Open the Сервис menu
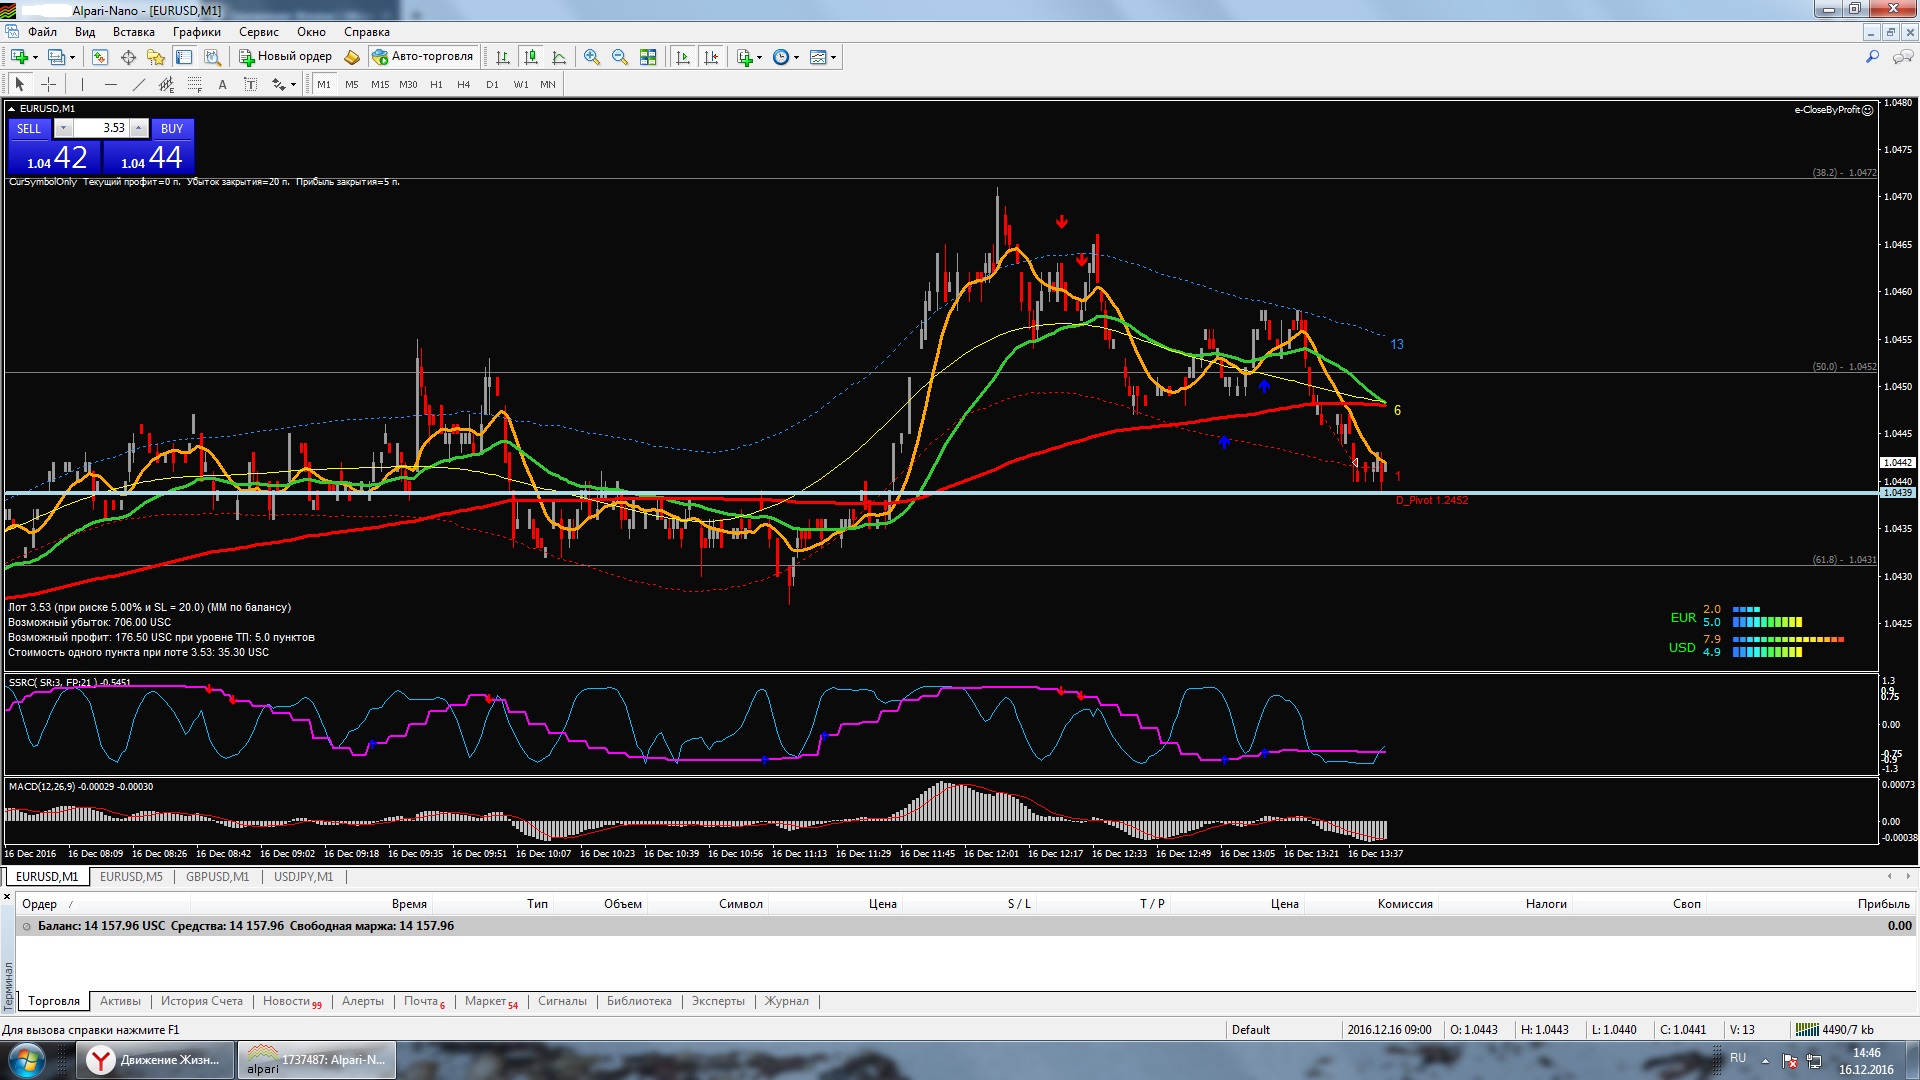Image resolution: width=1920 pixels, height=1080 pixels. point(258,32)
